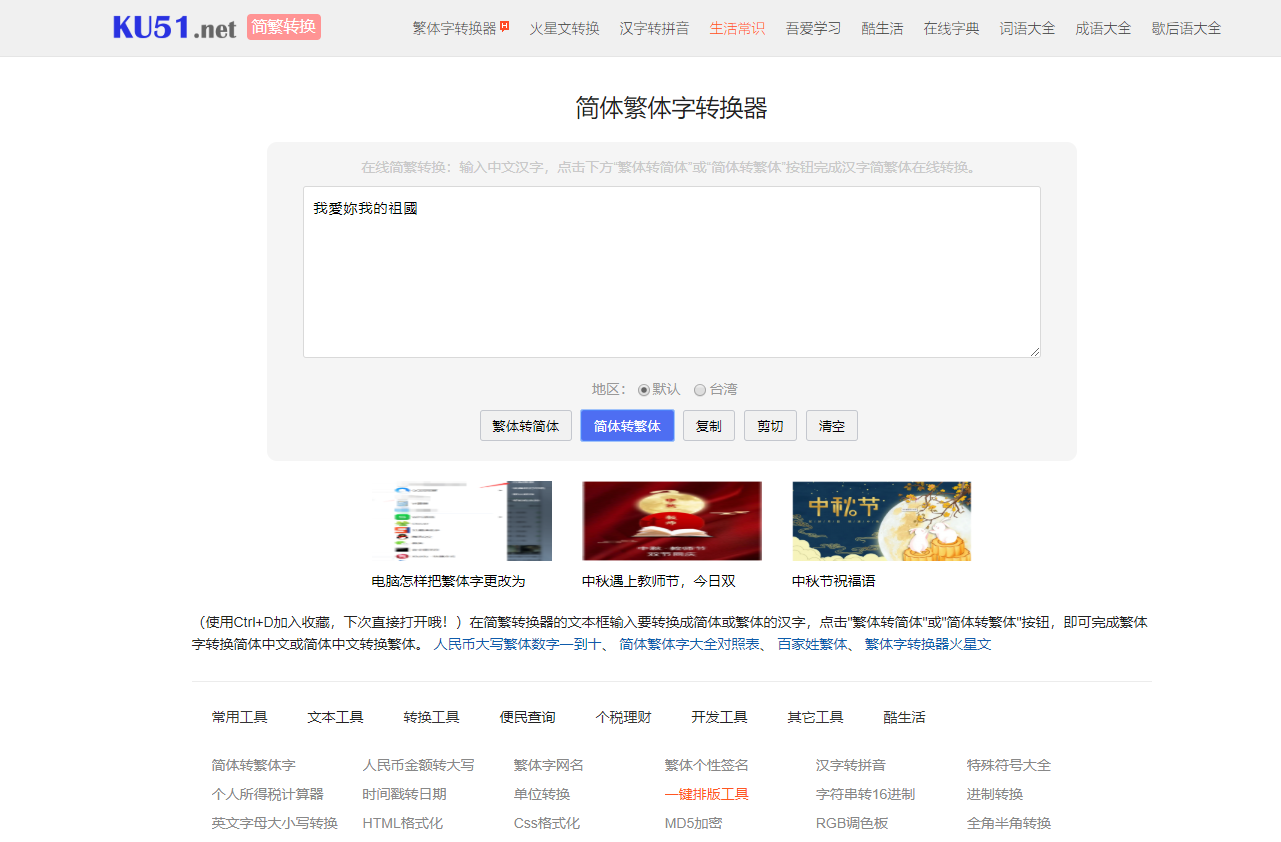Open the 百家姓繁体 link
The width and height of the screenshot is (1281, 842).
[x=812, y=644]
